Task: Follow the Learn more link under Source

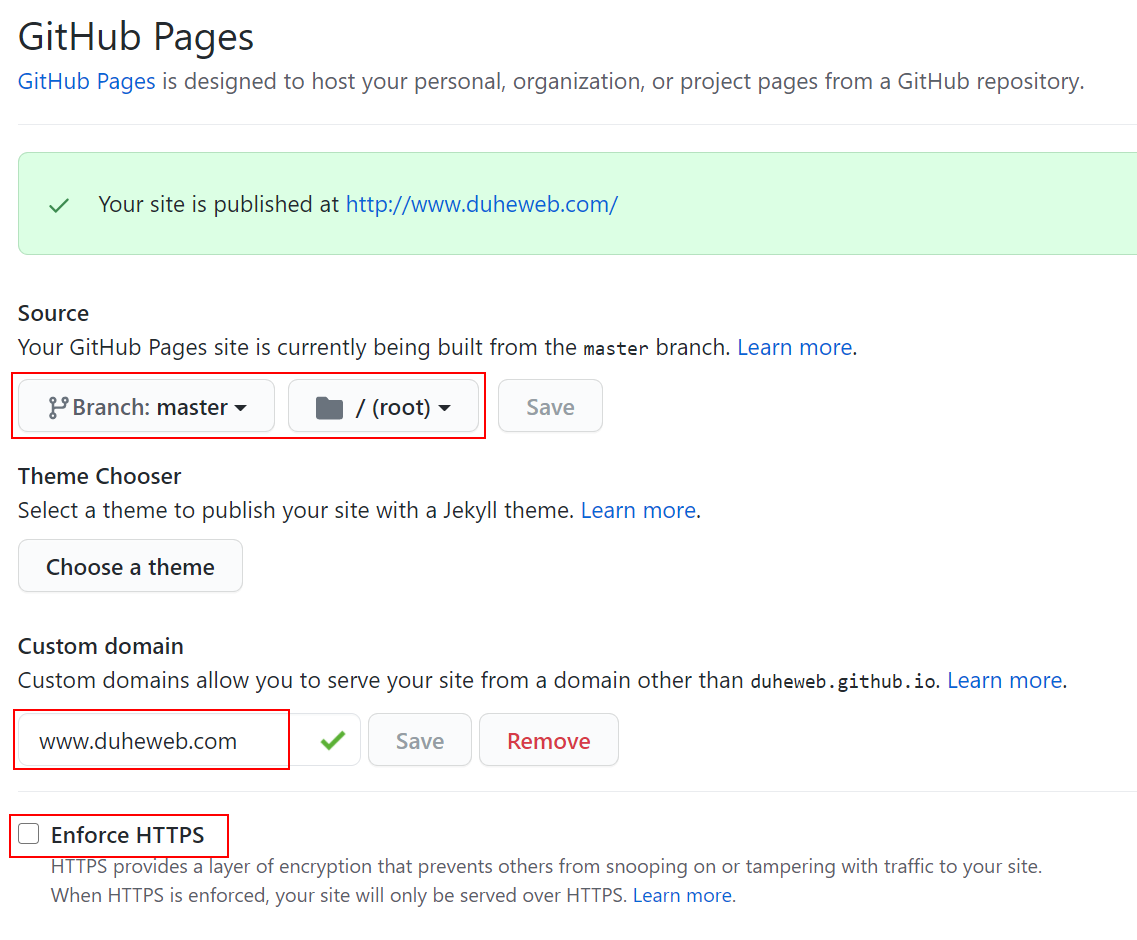Action: tap(795, 347)
